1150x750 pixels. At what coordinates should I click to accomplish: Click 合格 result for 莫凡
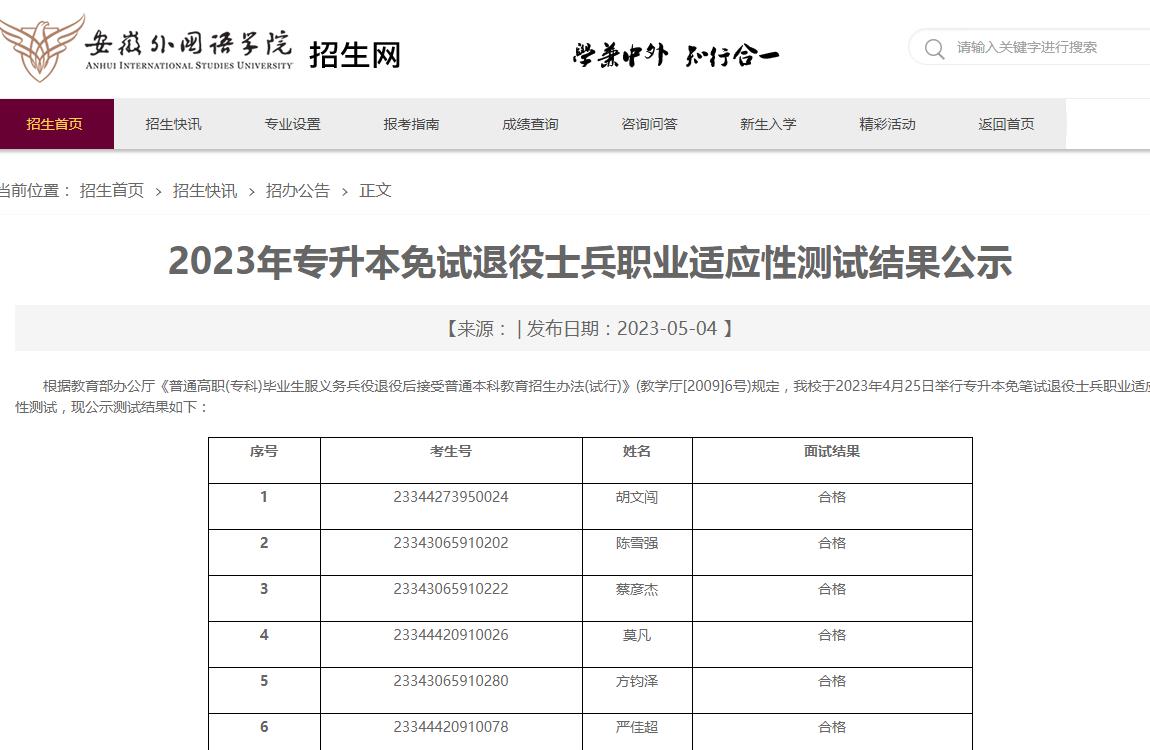pyautogui.click(x=832, y=635)
